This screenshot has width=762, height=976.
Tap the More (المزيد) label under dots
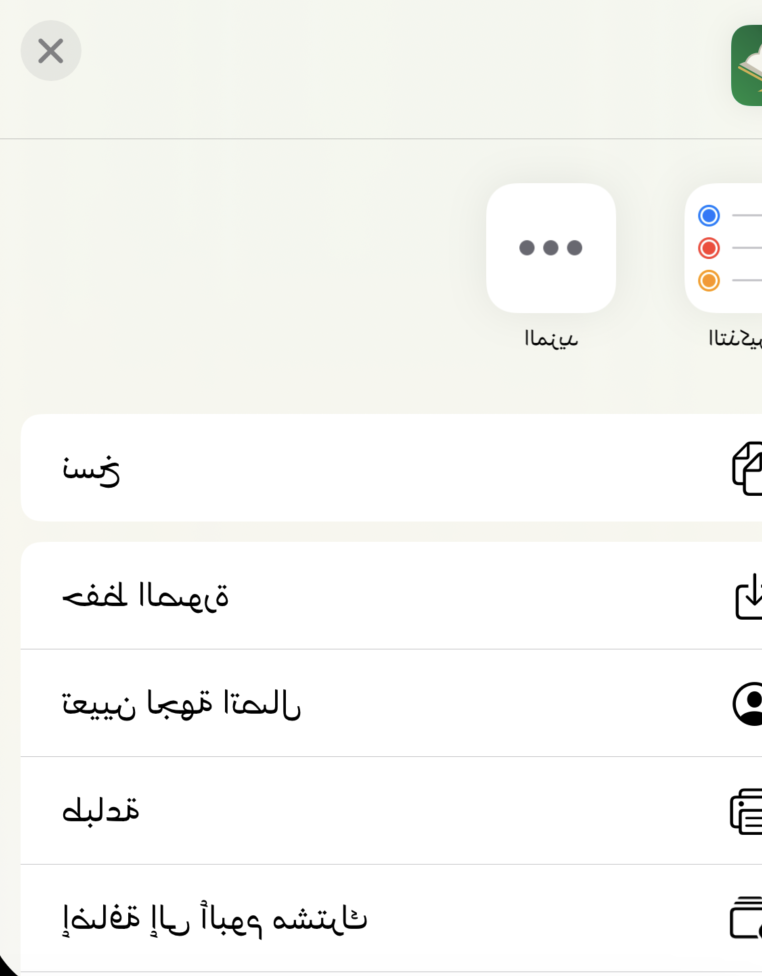click(x=551, y=339)
